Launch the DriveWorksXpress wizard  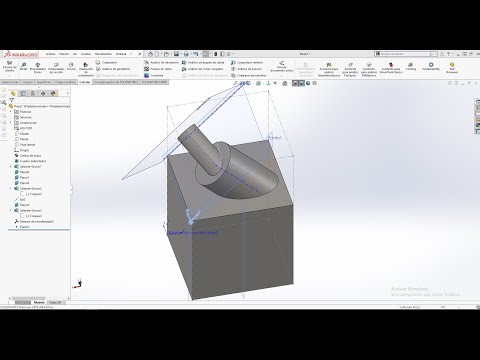391,68
